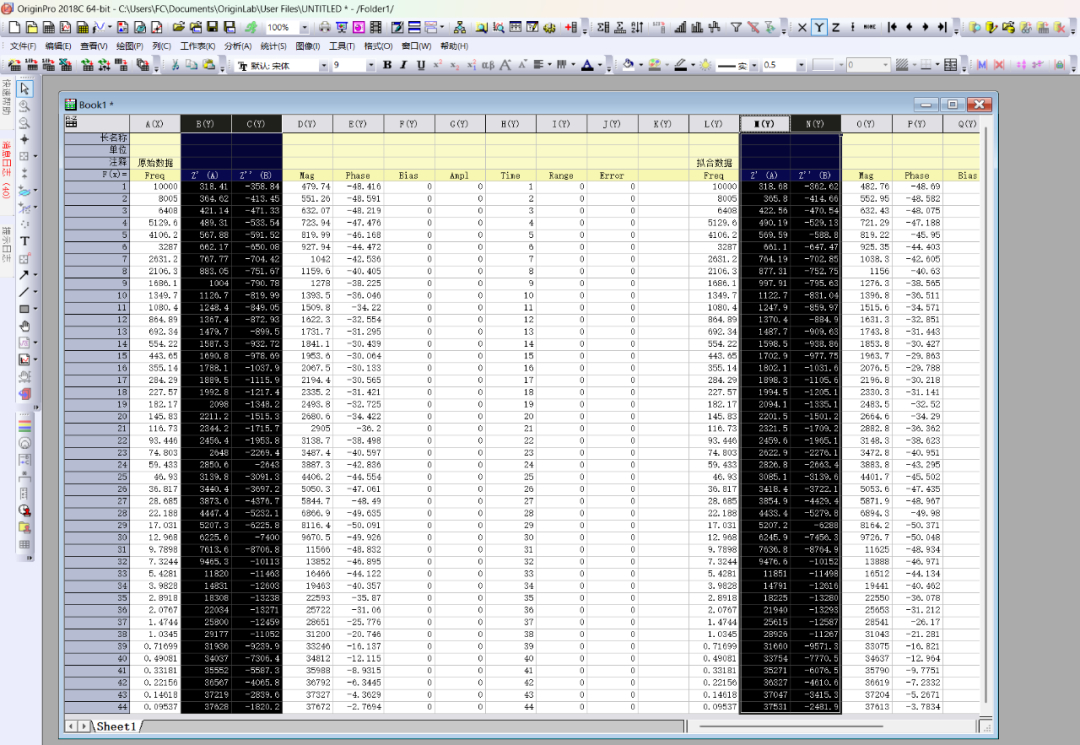1080x745 pixels.
Task: Click the column Statistics sigma icon
Action: (x=603, y=28)
